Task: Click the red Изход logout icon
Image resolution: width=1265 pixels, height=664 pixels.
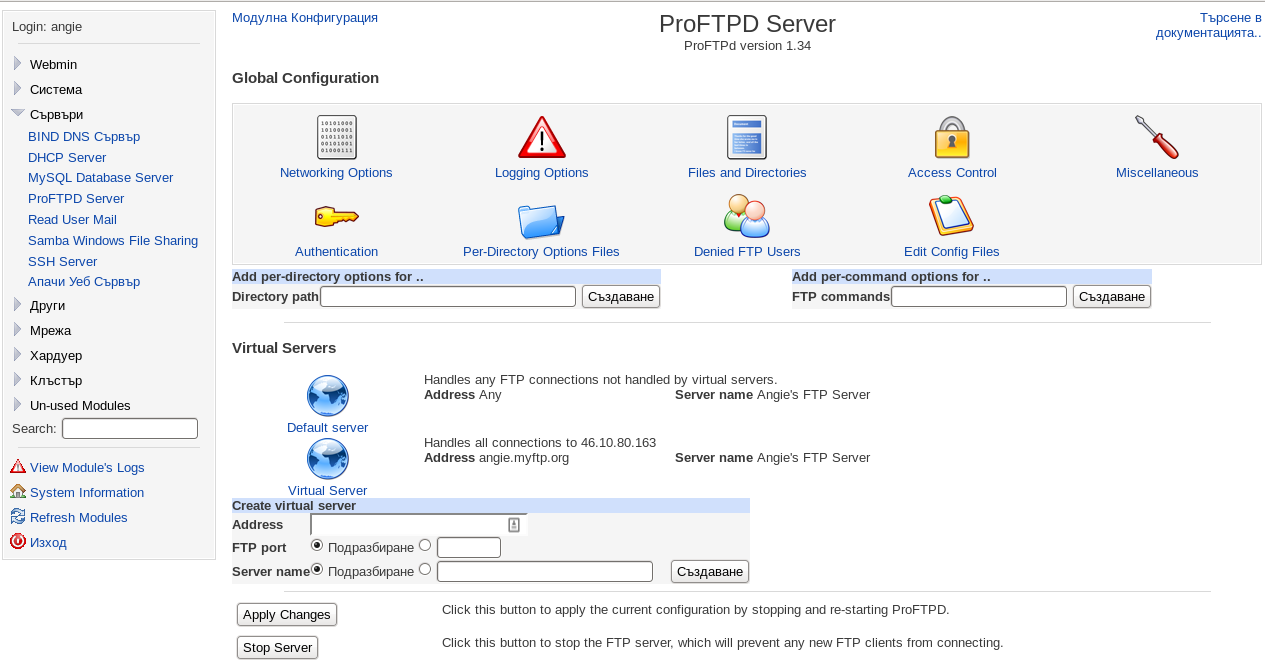Action: tap(18, 541)
